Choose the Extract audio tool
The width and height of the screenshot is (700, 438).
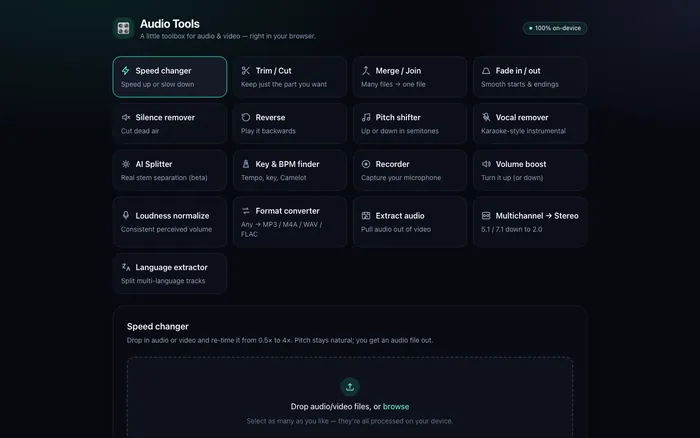[410, 222]
